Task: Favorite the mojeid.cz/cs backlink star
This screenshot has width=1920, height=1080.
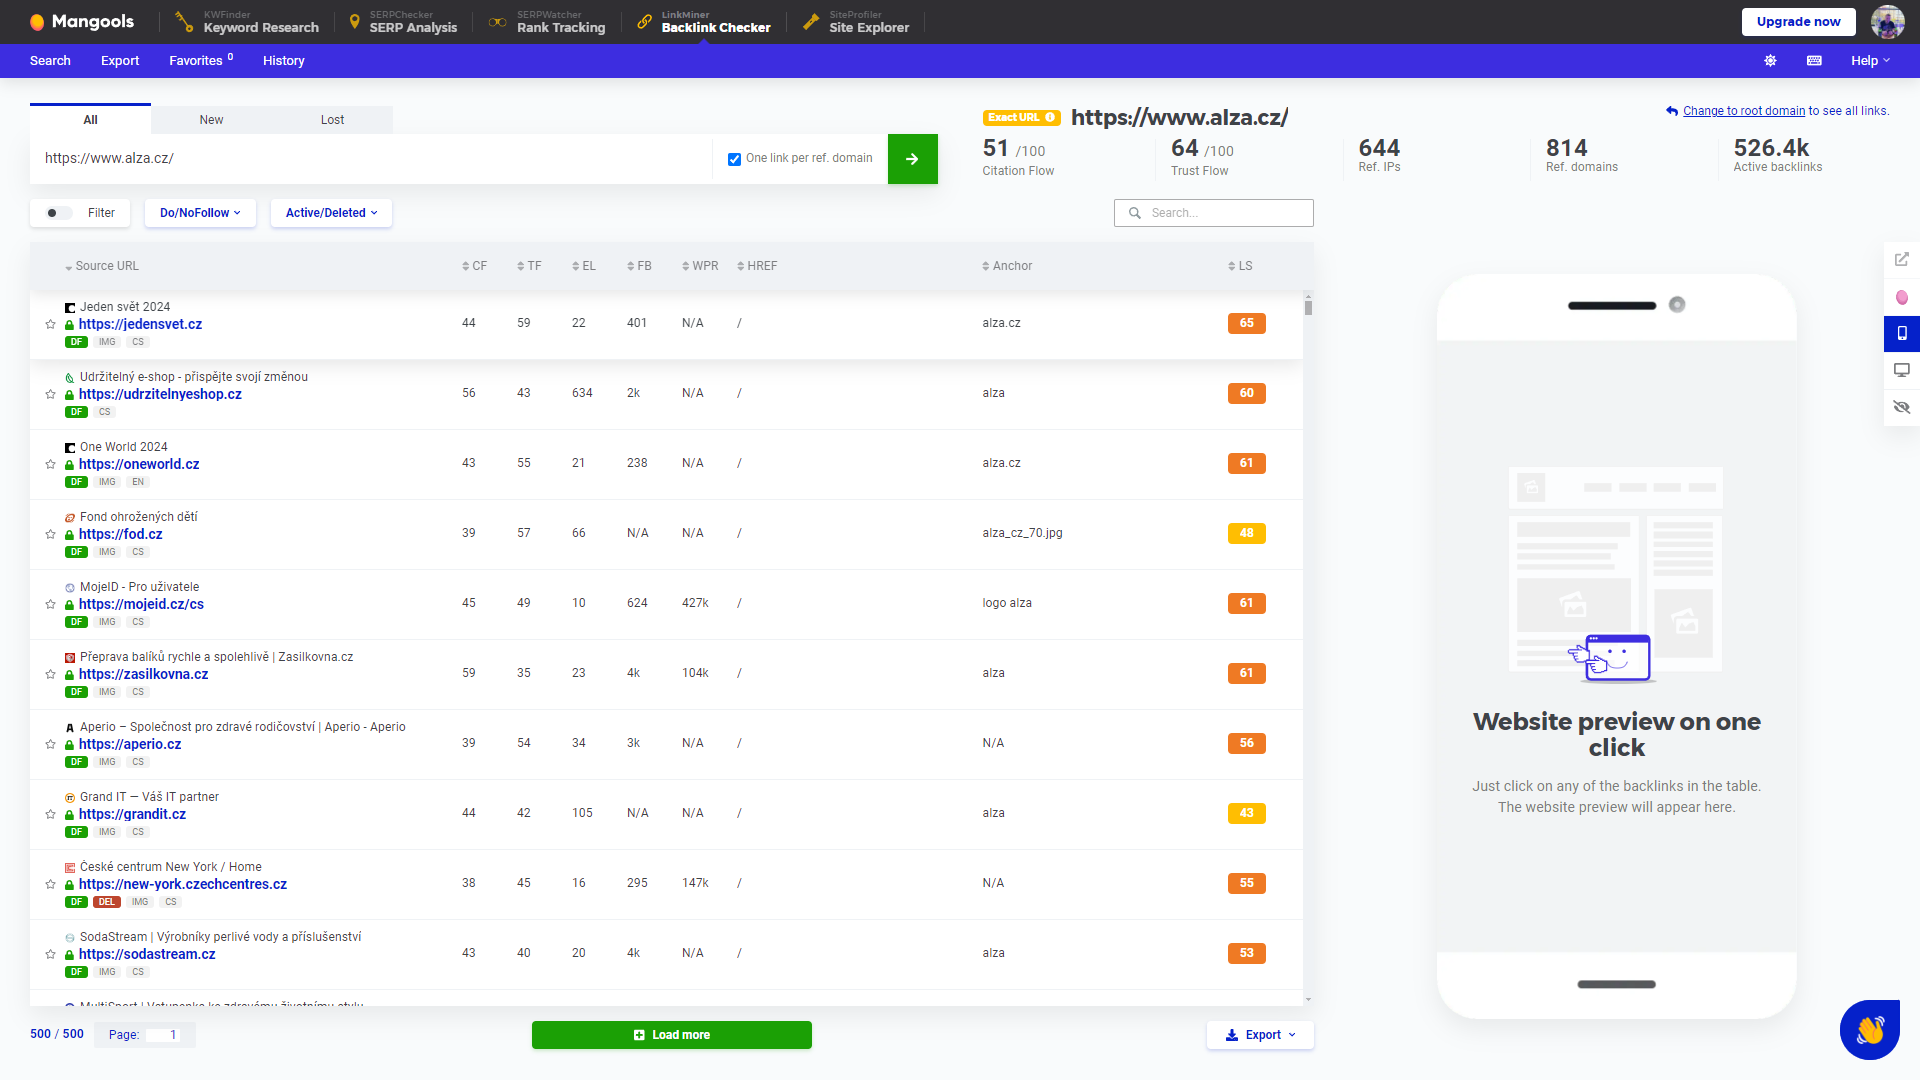Action: point(50,604)
